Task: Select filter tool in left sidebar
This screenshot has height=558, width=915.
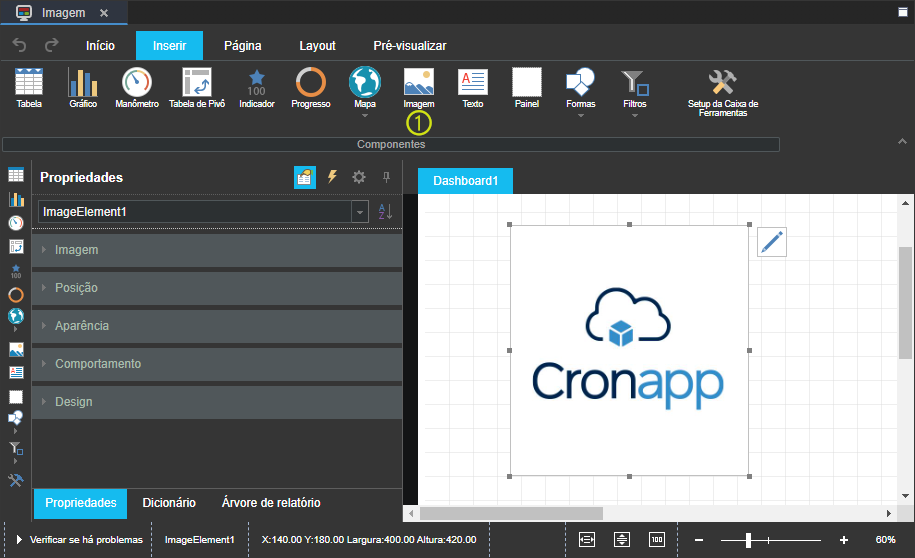Action: [16, 448]
